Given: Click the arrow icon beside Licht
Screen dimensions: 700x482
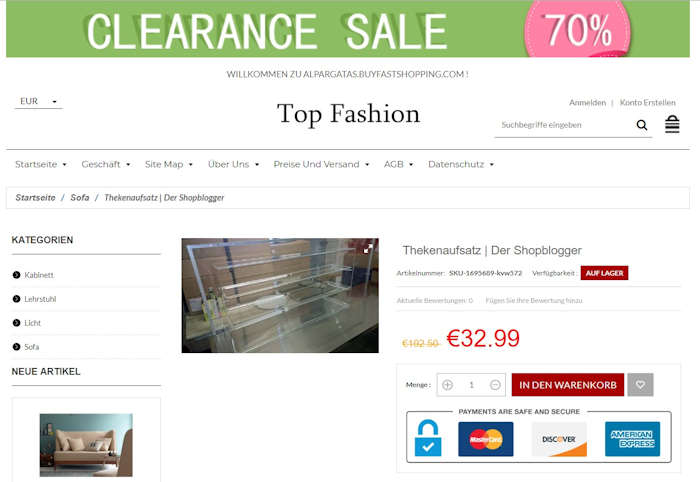Looking at the screenshot, I should [x=17, y=323].
